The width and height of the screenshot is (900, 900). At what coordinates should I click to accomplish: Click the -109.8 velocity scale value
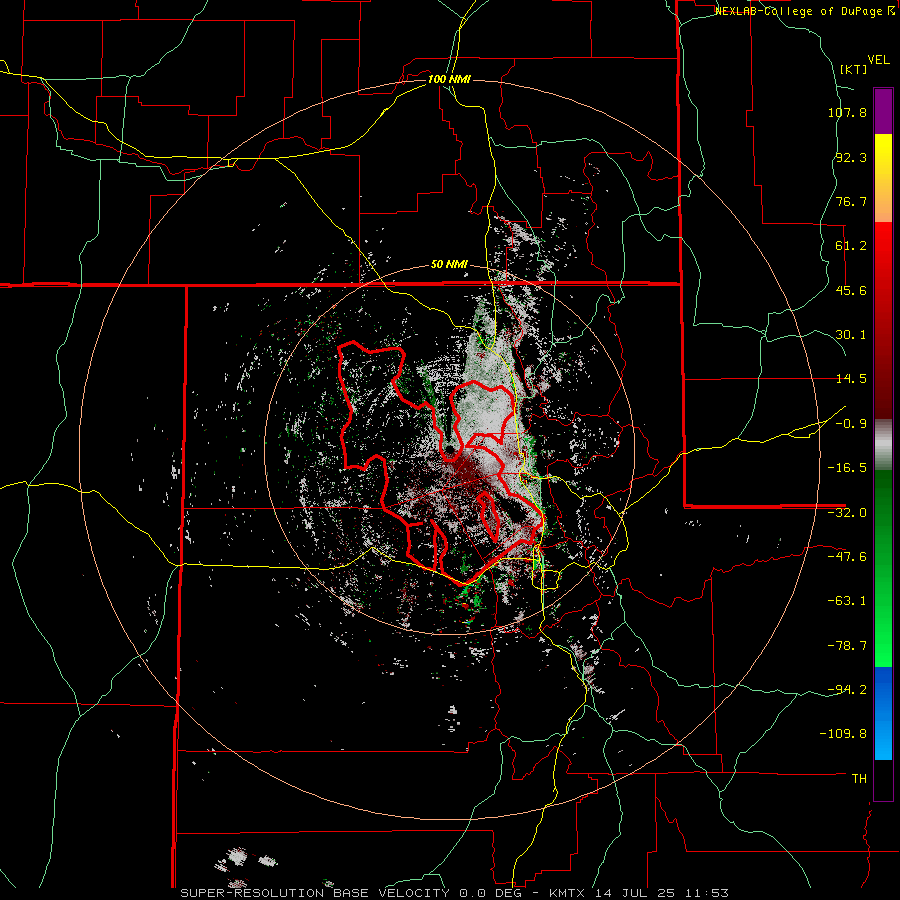[844, 734]
